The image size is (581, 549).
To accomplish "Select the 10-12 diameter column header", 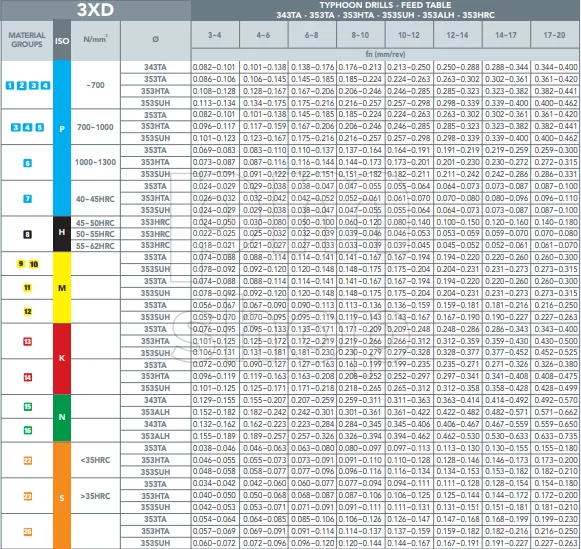I will pyautogui.click(x=409, y=35).
